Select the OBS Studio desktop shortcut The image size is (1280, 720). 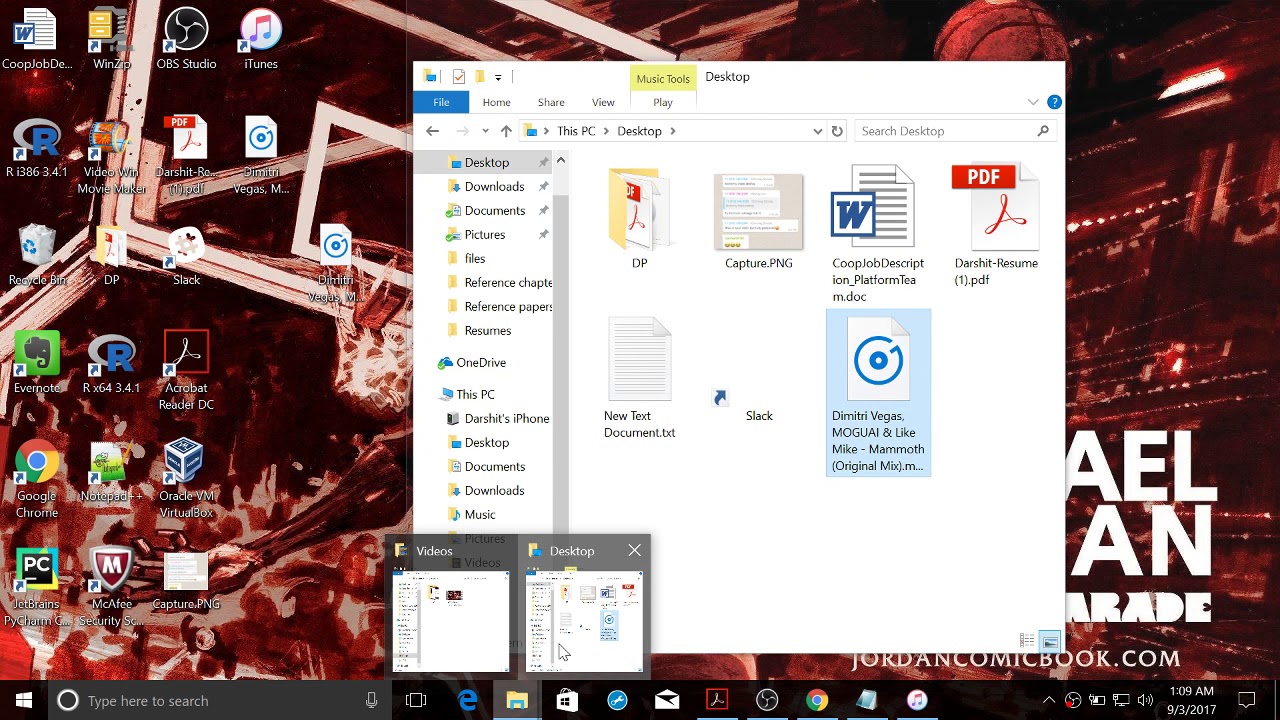pyautogui.click(x=186, y=40)
